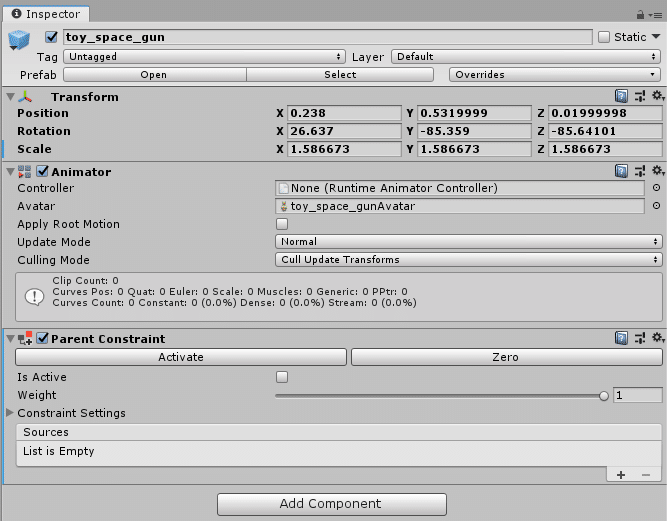This screenshot has height=521, width=667.
Task: Open the Parent Constraint gear settings menu
Action: (658, 338)
